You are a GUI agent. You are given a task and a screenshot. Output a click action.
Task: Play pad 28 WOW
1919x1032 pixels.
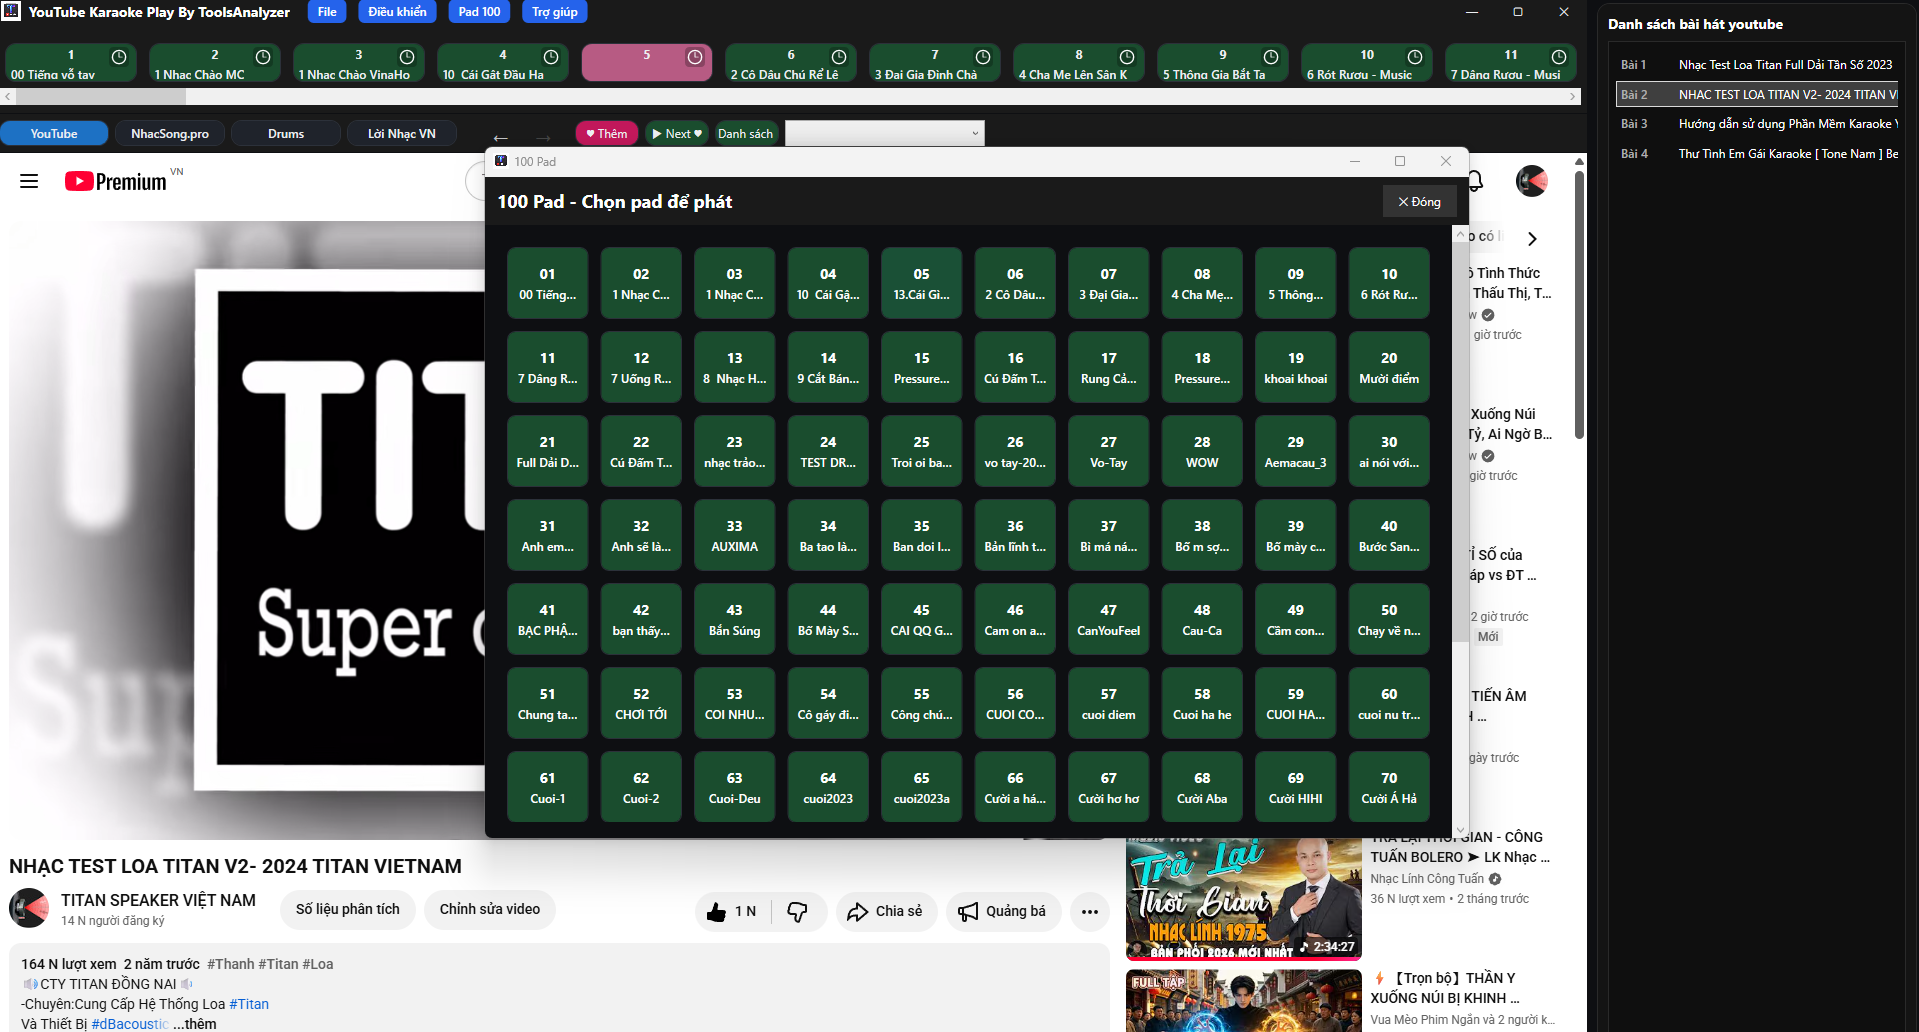[1202, 451]
